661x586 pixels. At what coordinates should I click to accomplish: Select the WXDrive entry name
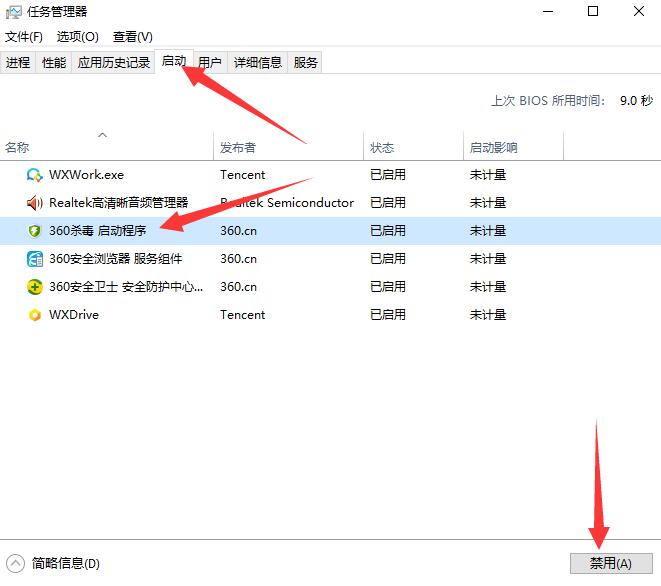[74, 315]
